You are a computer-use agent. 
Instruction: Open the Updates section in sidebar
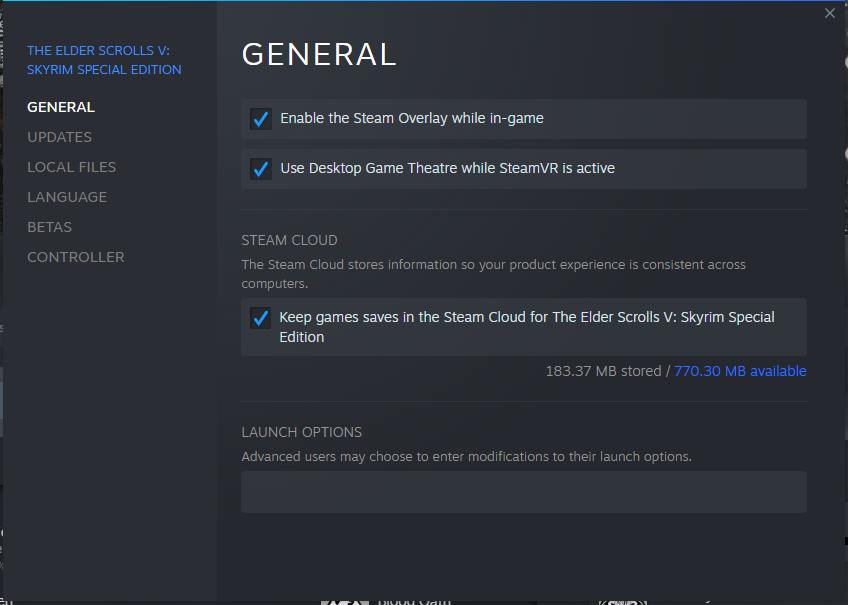[x=59, y=137]
